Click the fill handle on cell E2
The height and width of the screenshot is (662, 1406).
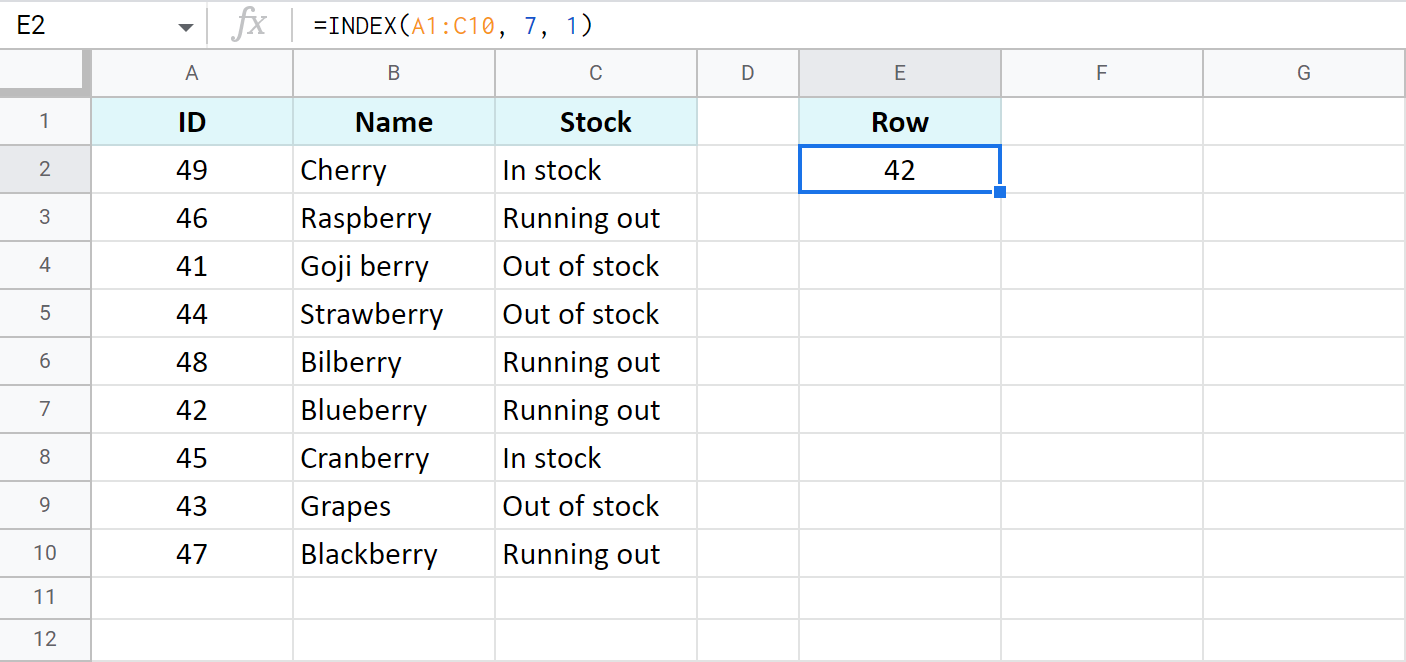coord(999,191)
